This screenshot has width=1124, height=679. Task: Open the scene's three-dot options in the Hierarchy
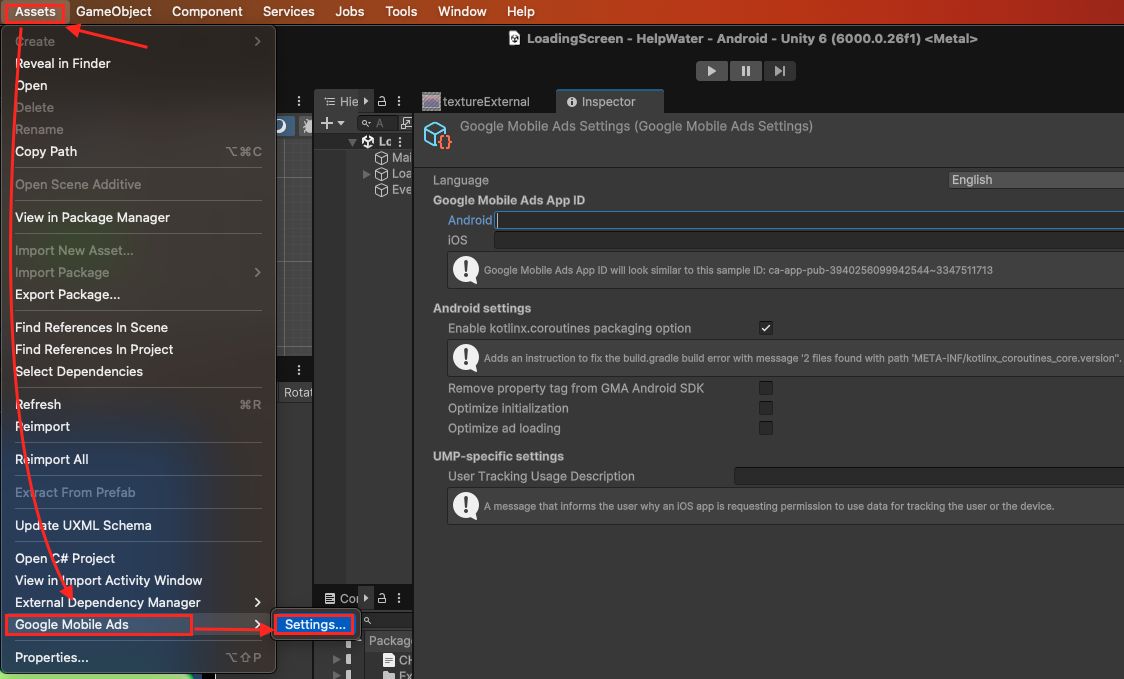(x=400, y=142)
